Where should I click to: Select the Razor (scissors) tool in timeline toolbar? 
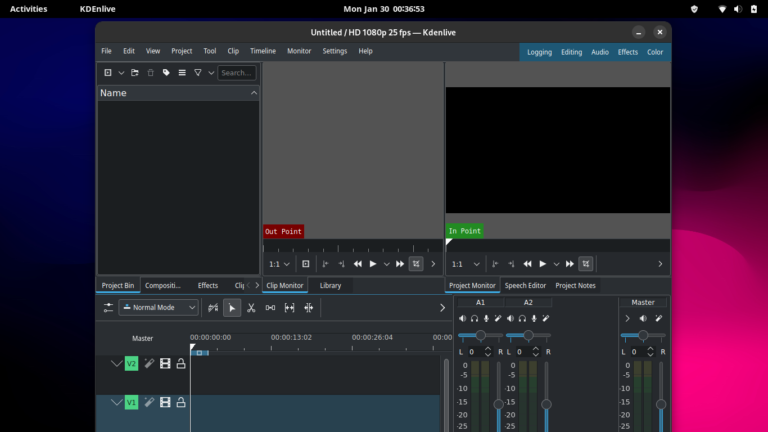pos(251,308)
